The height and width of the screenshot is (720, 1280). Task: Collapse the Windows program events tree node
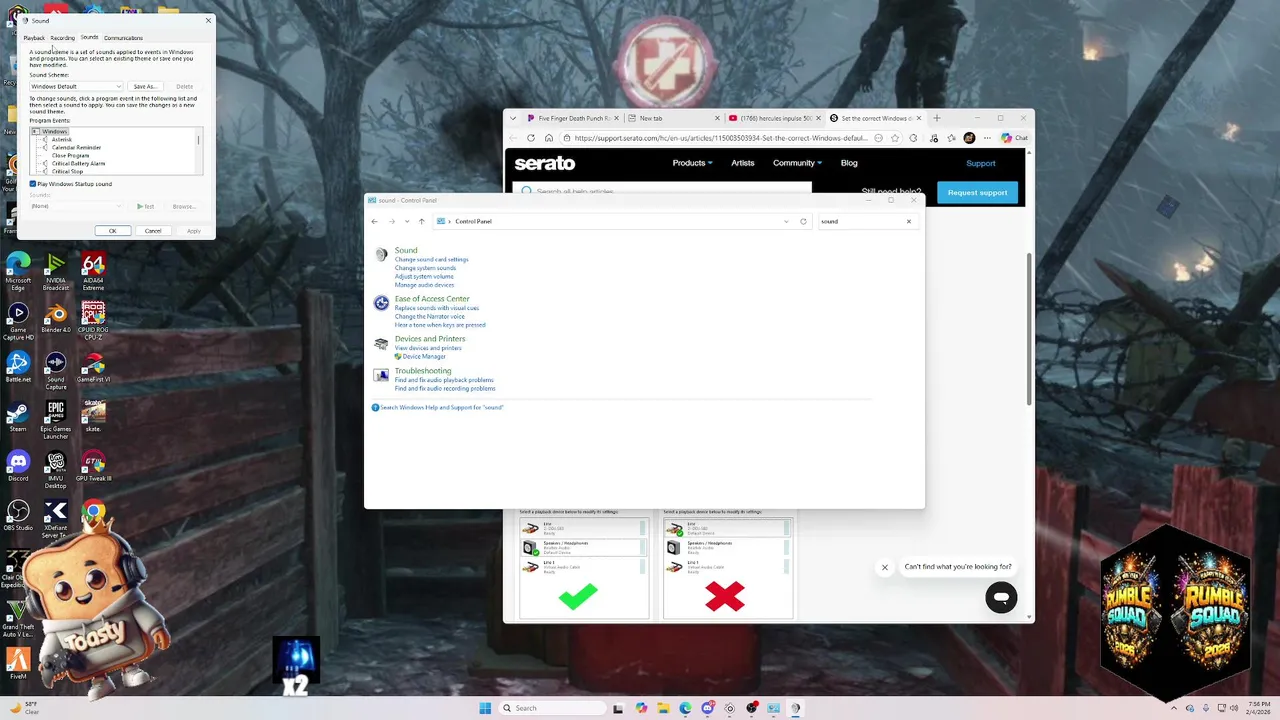(x=35, y=131)
